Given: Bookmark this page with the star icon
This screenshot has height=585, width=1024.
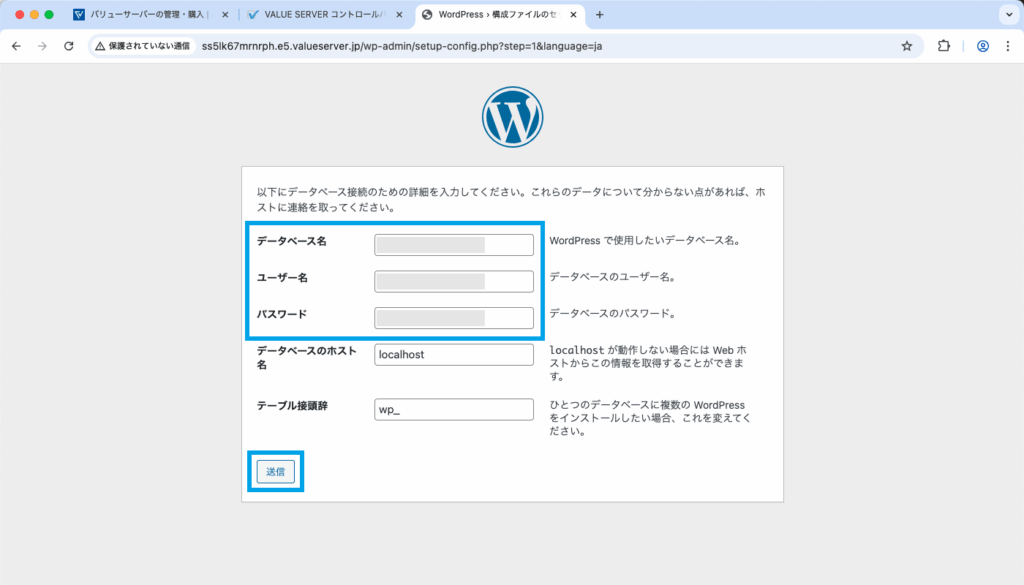Looking at the screenshot, I should point(906,45).
